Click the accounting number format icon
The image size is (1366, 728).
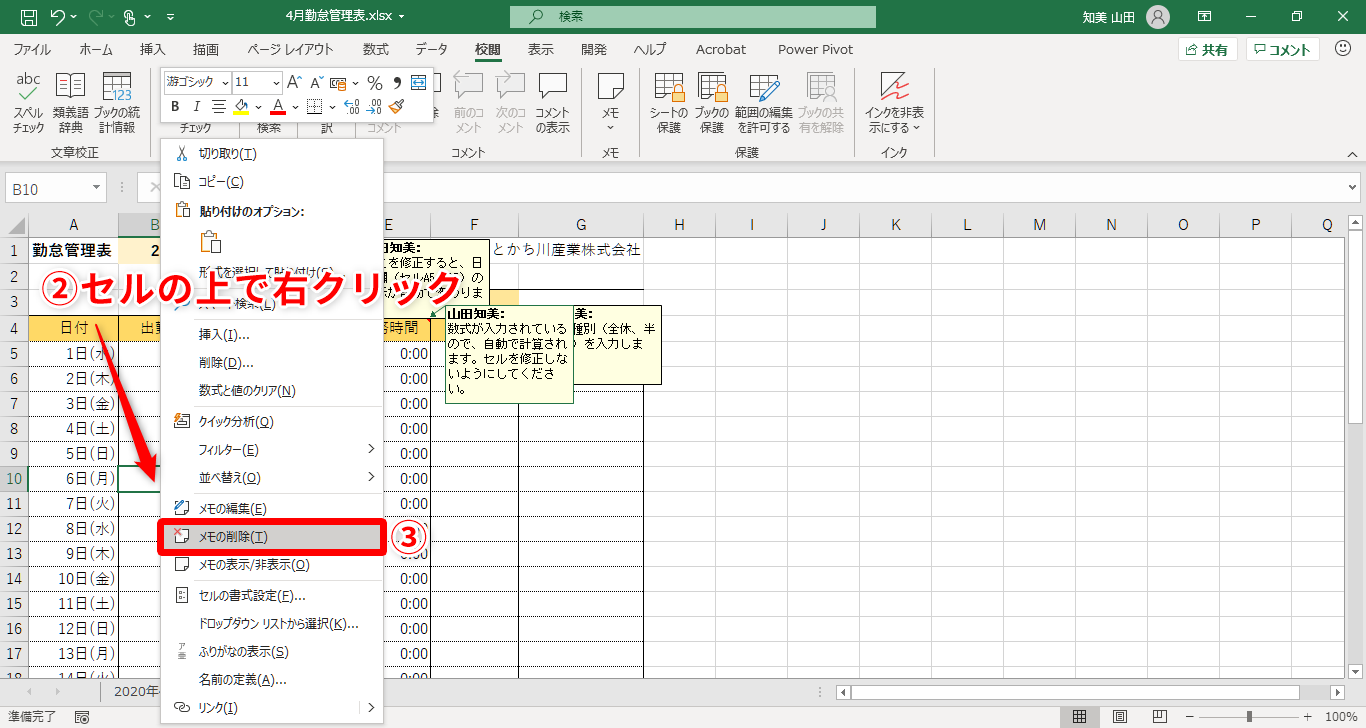pyautogui.click(x=338, y=82)
